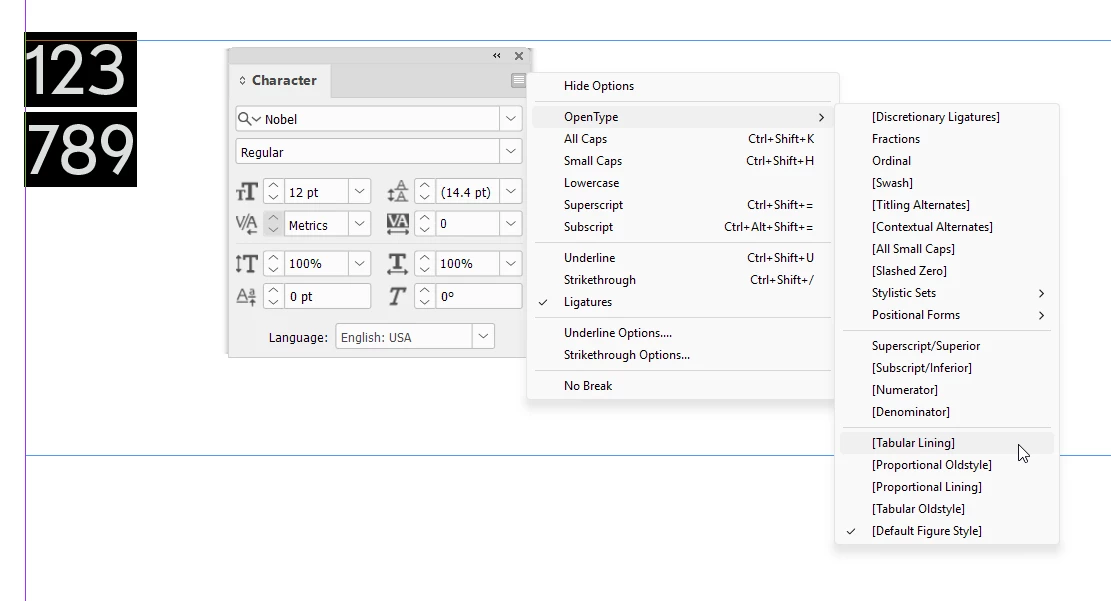Viewport: 1111px width, 601px height.
Task: Close the Character panel
Action: coord(519,56)
